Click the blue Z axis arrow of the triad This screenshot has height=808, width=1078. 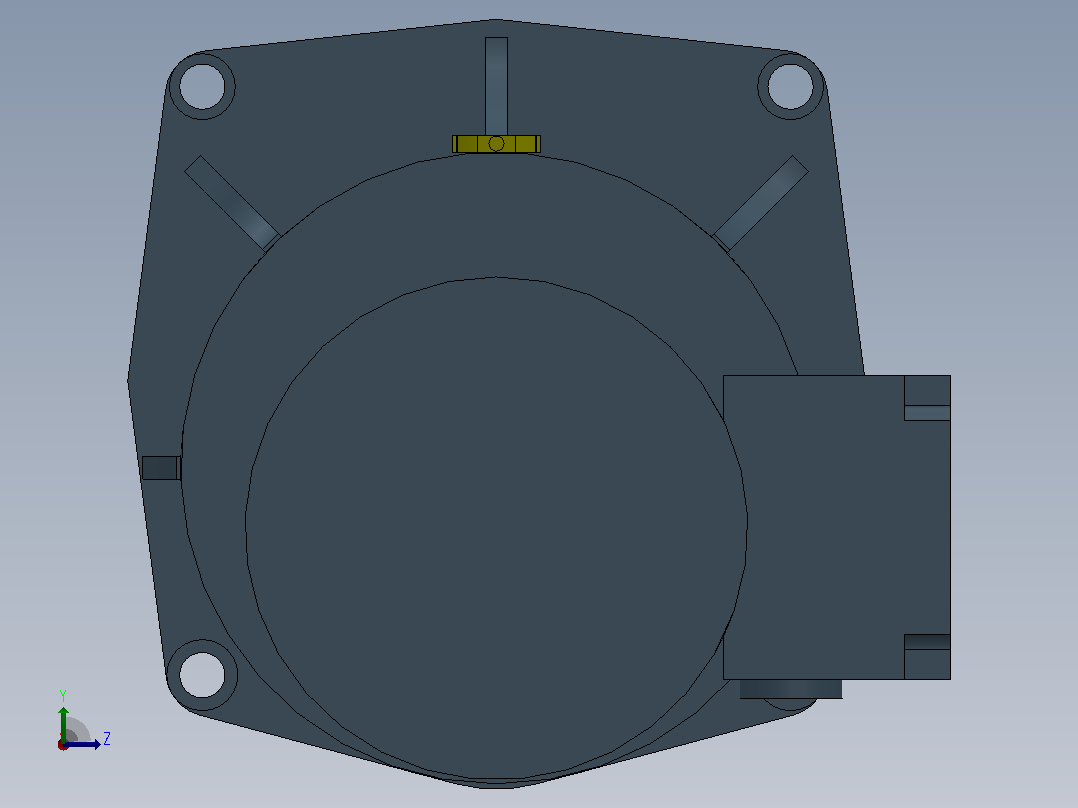coord(84,744)
